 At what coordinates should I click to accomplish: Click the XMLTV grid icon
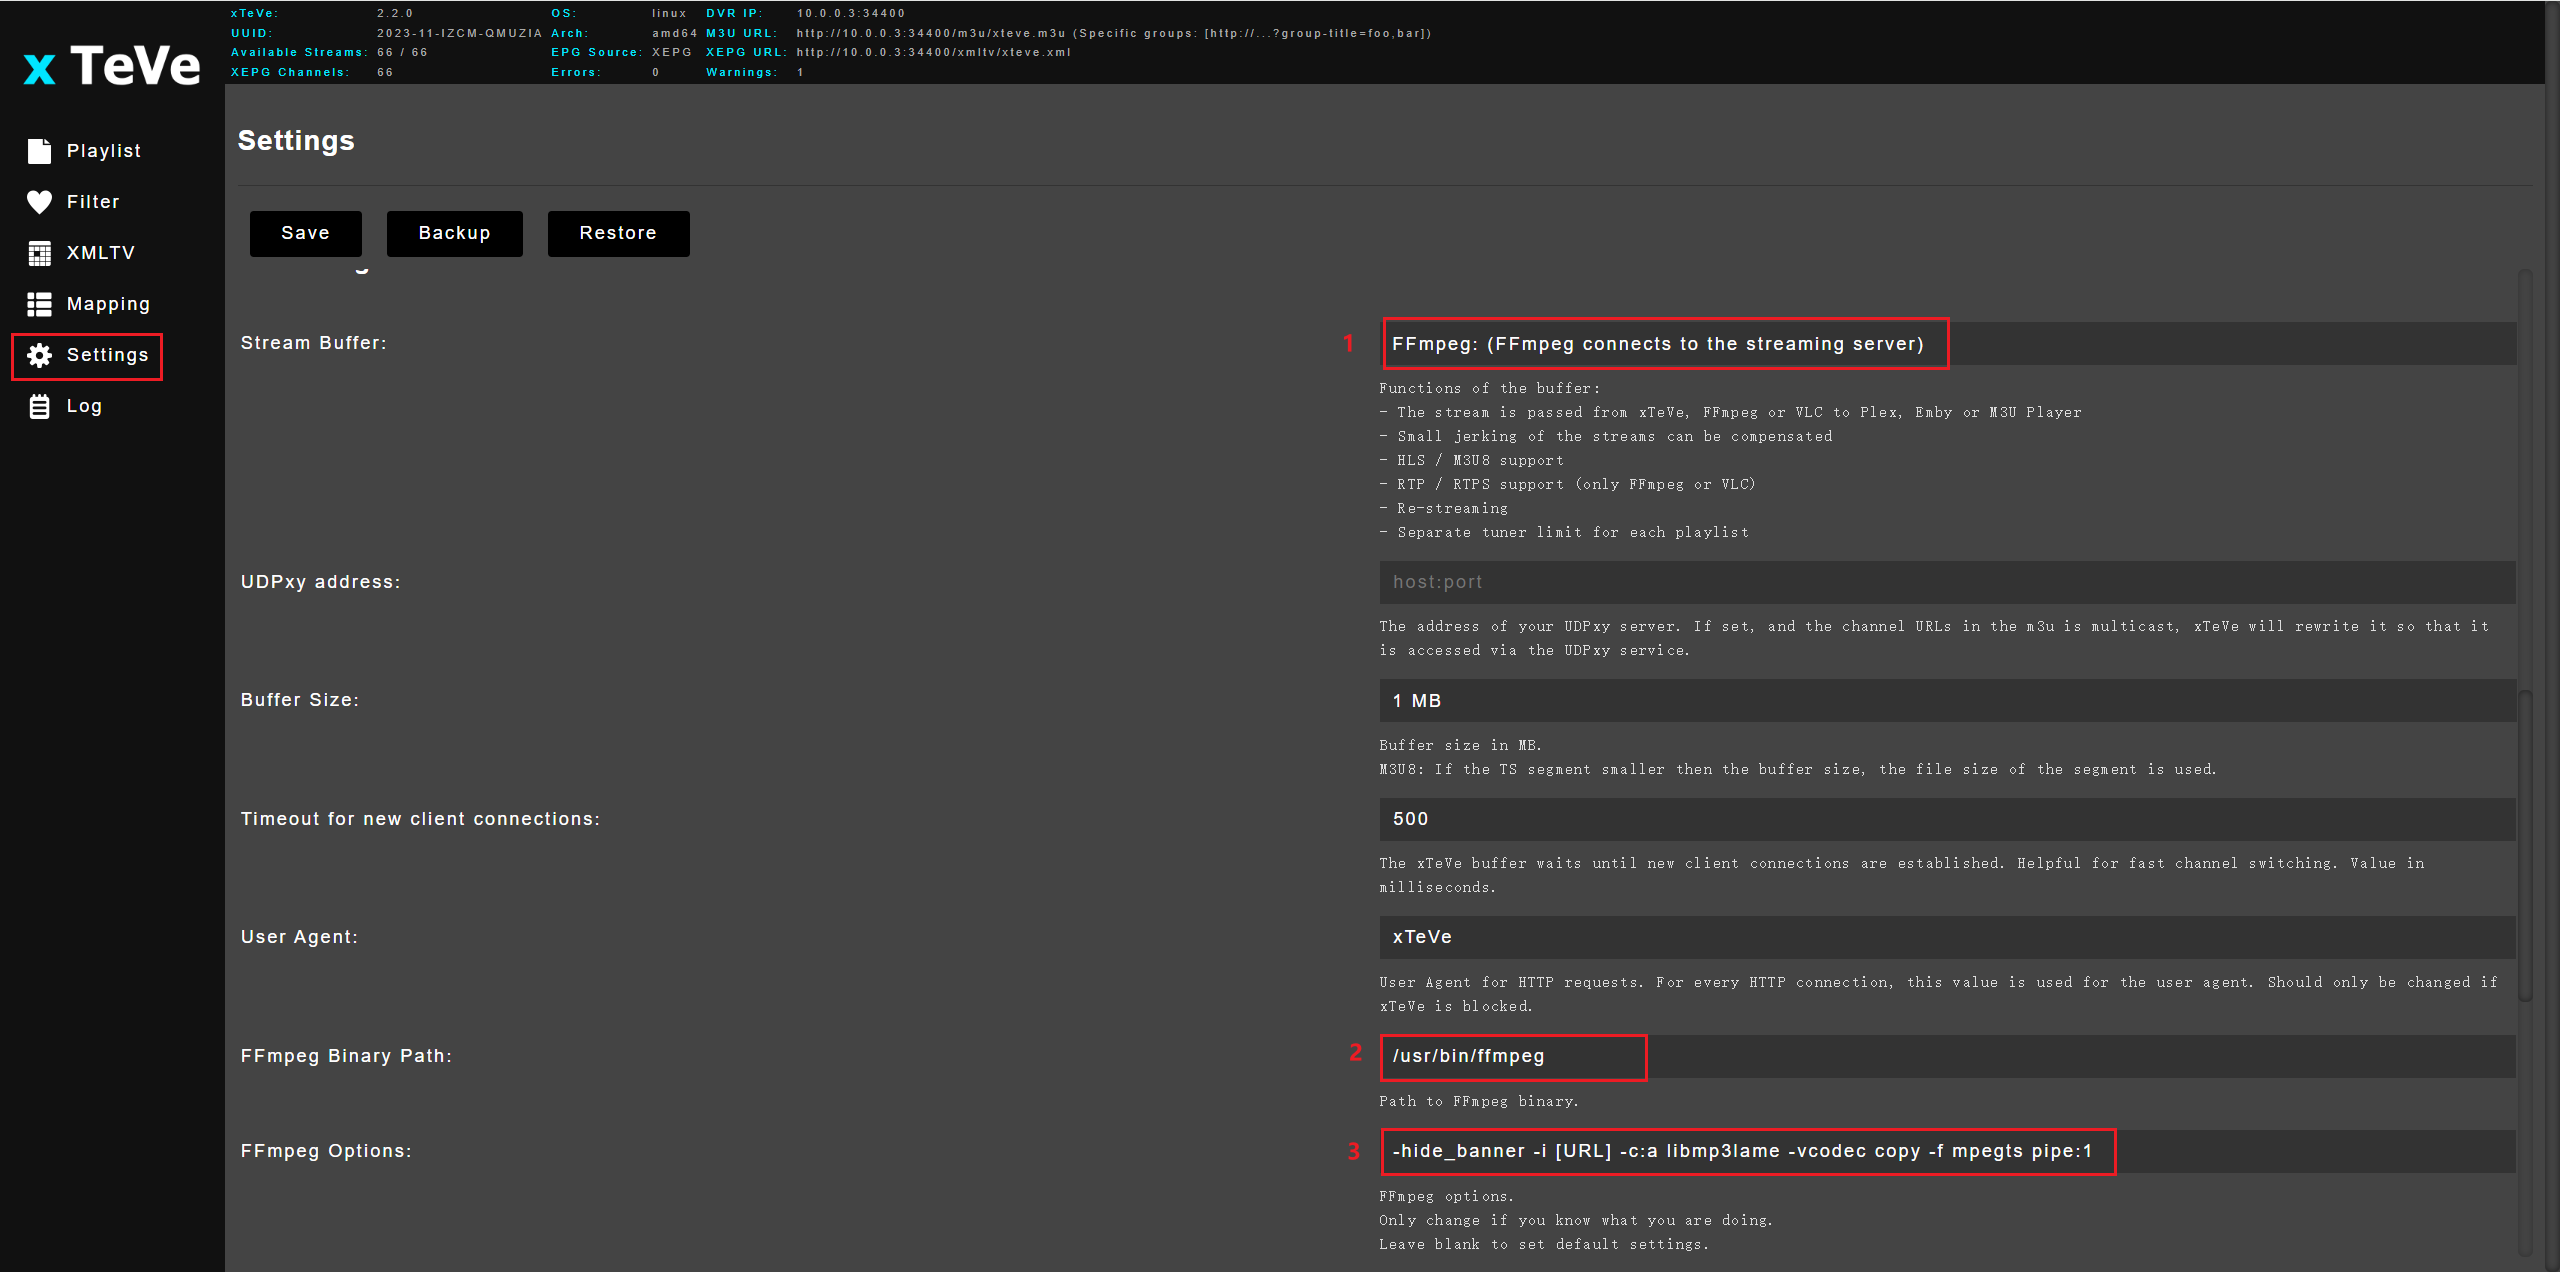tap(39, 253)
